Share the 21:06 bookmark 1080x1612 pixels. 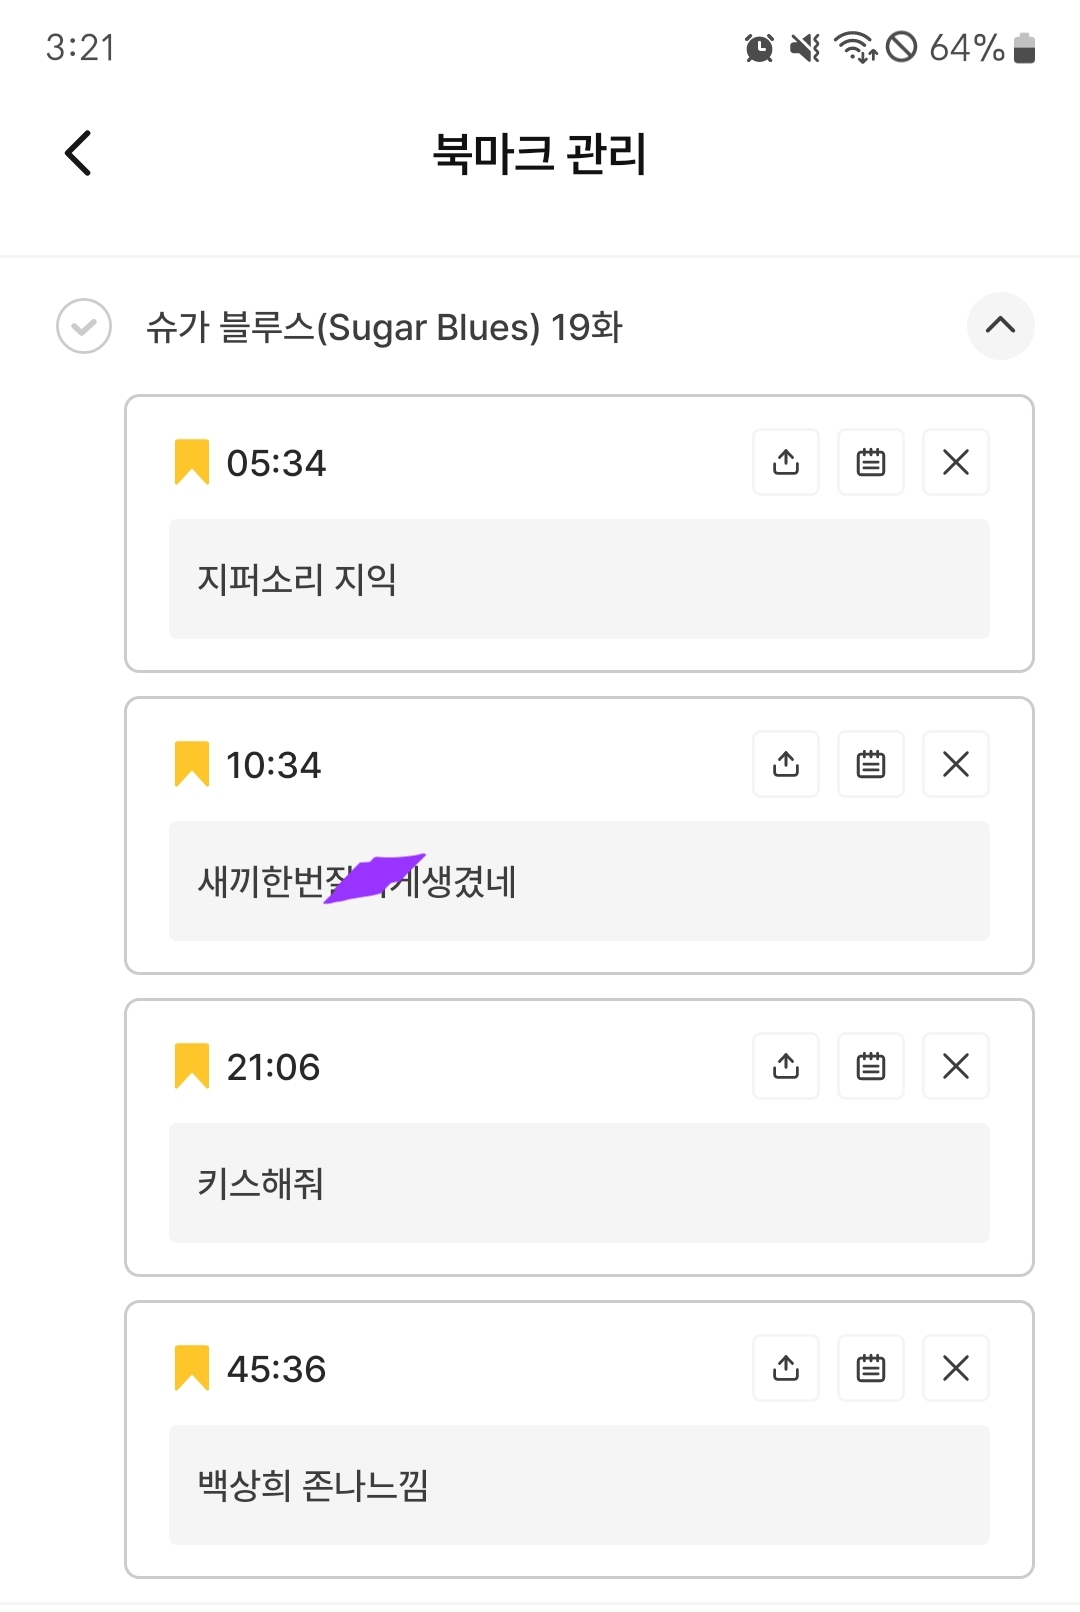(x=786, y=1066)
